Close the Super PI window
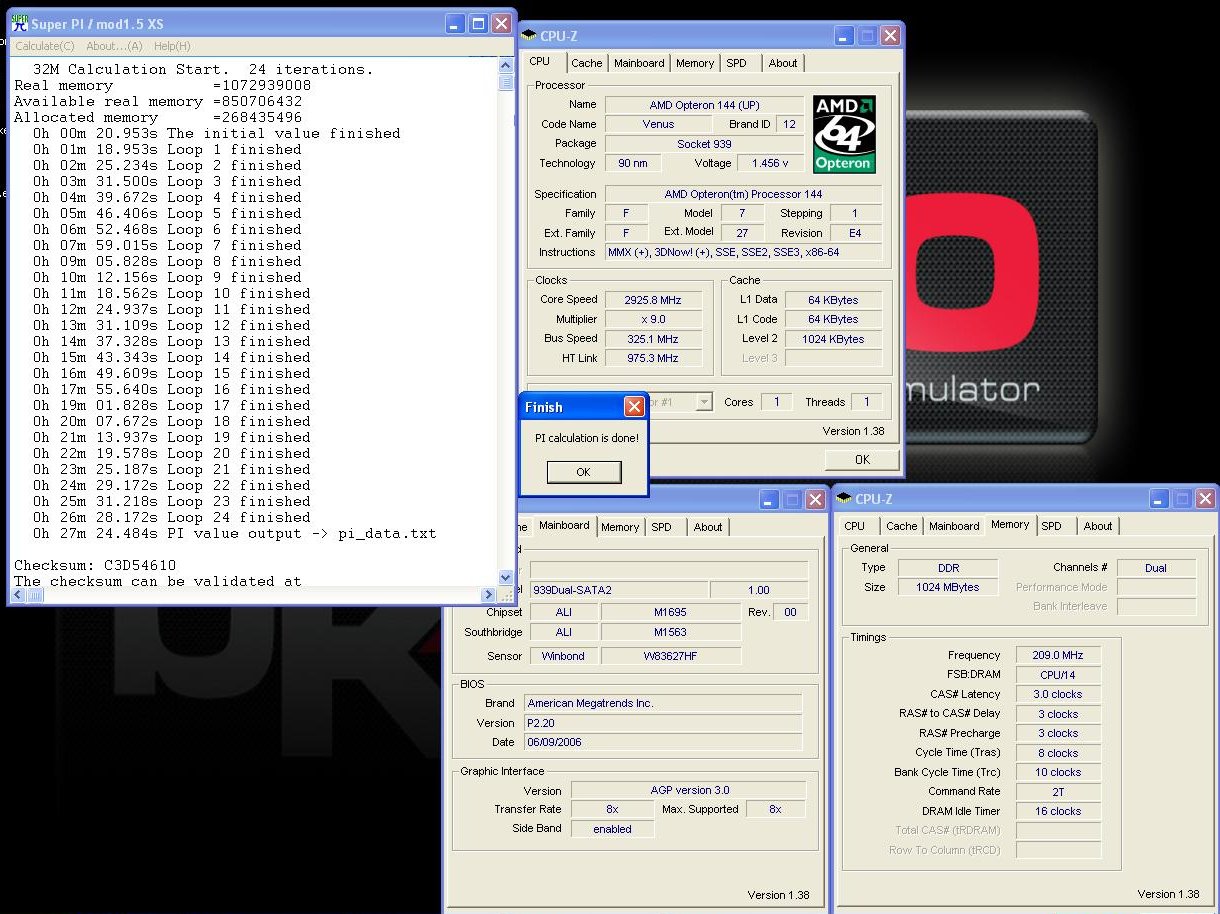 coord(501,24)
